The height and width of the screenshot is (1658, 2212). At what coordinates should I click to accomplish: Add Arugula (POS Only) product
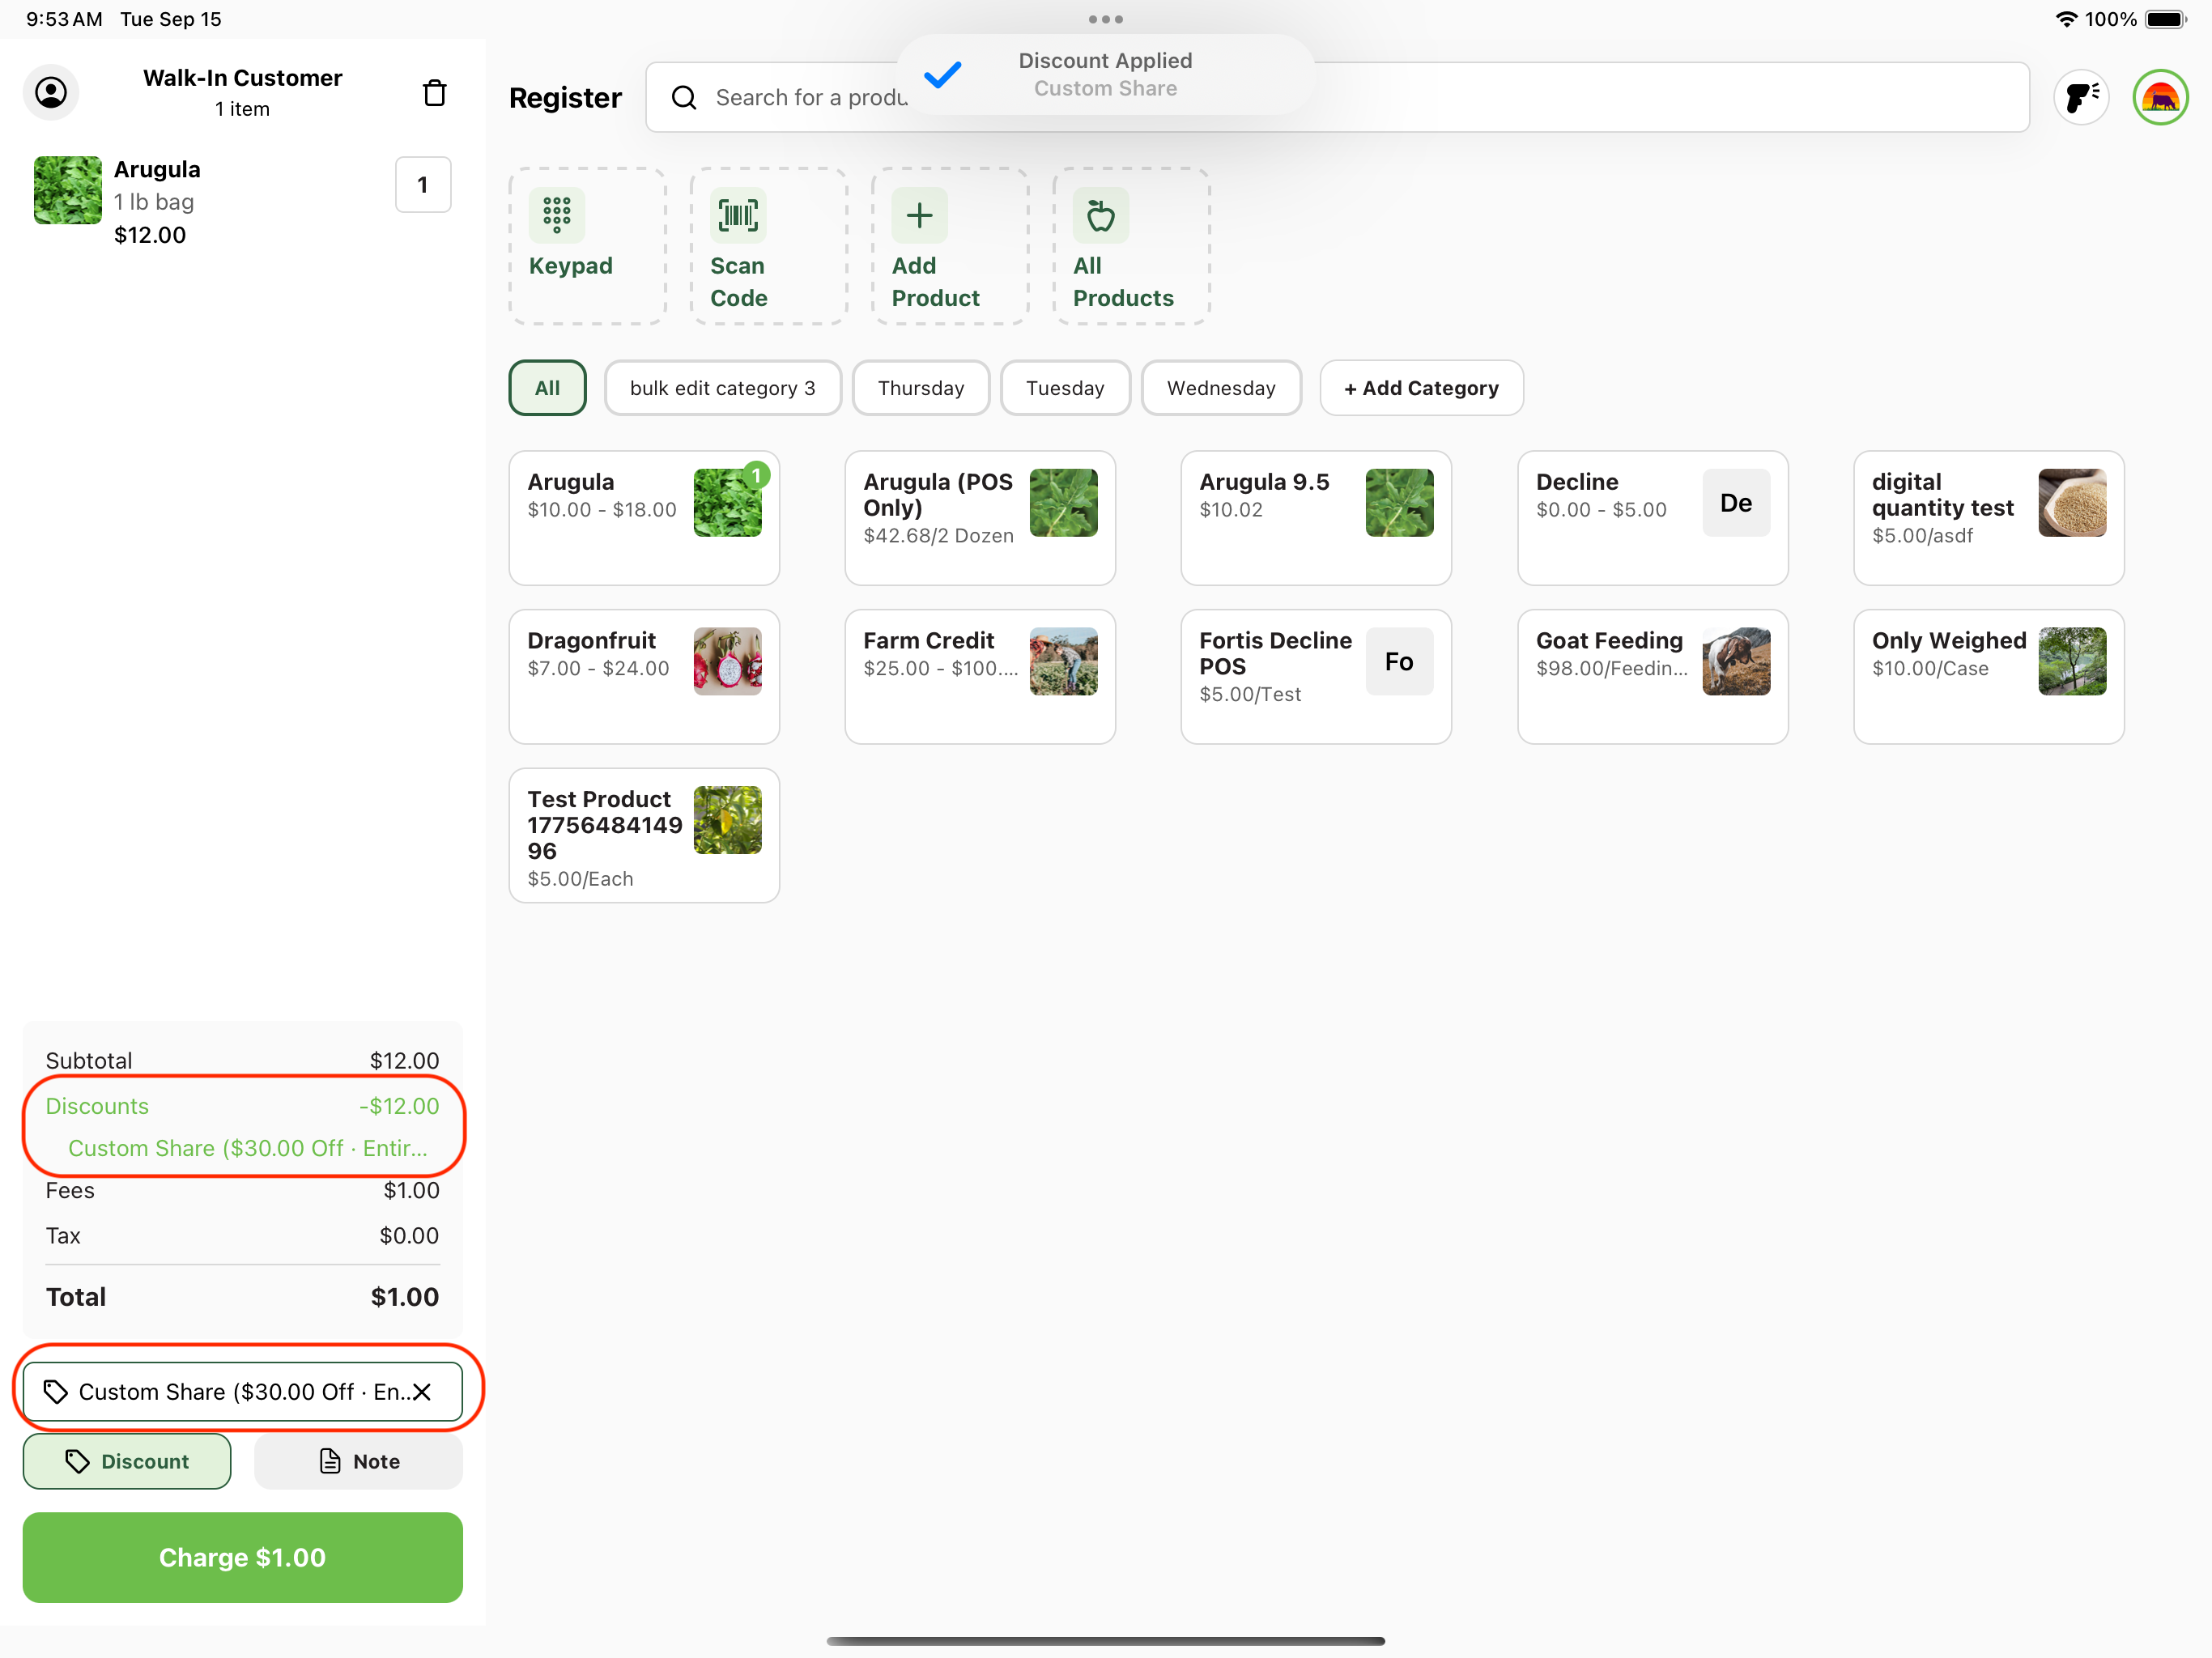coord(980,518)
